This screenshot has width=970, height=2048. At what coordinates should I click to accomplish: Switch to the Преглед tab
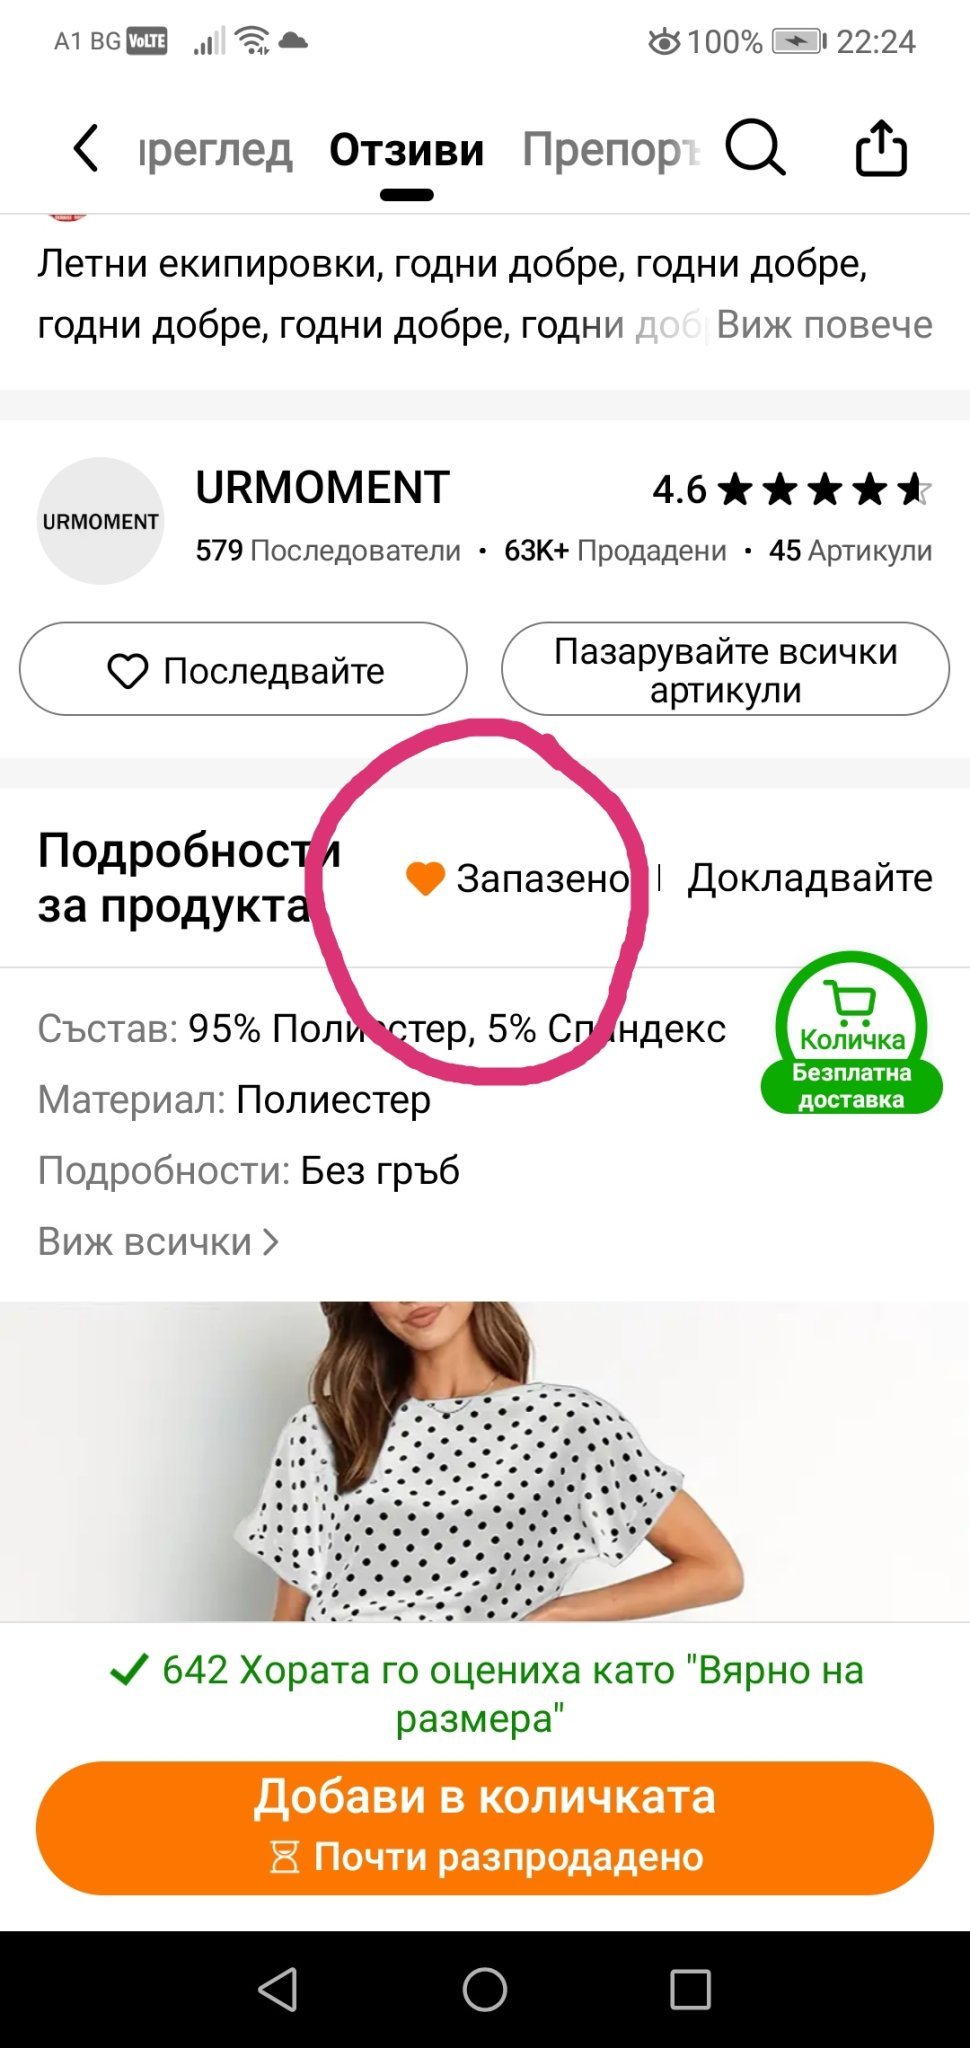pos(215,150)
